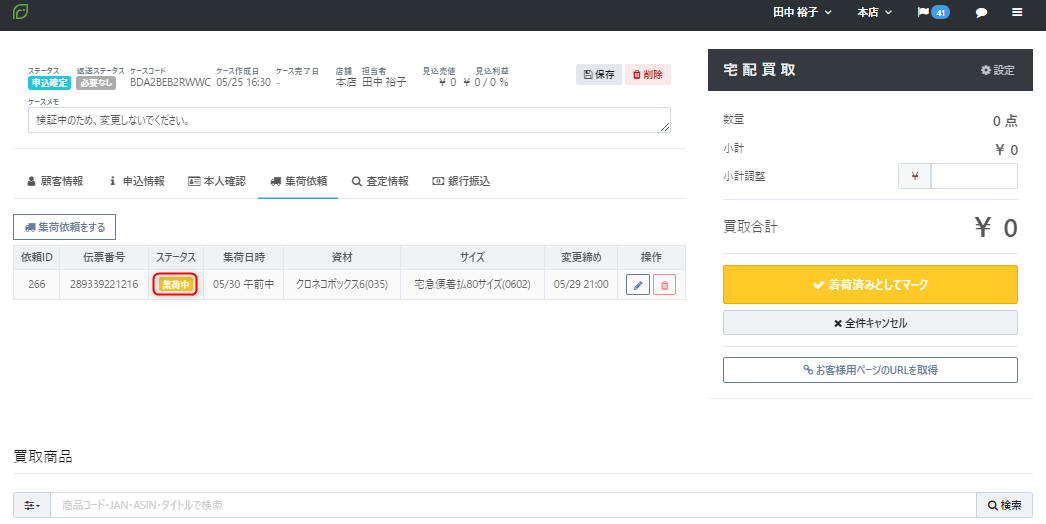Click slip number 289339221216

pyautogui.click(x=104, y=284)
